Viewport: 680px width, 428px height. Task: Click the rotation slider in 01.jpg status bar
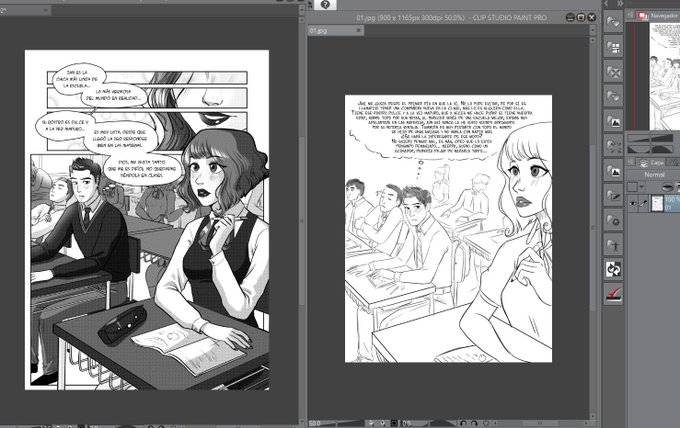[x=435, y=423]
